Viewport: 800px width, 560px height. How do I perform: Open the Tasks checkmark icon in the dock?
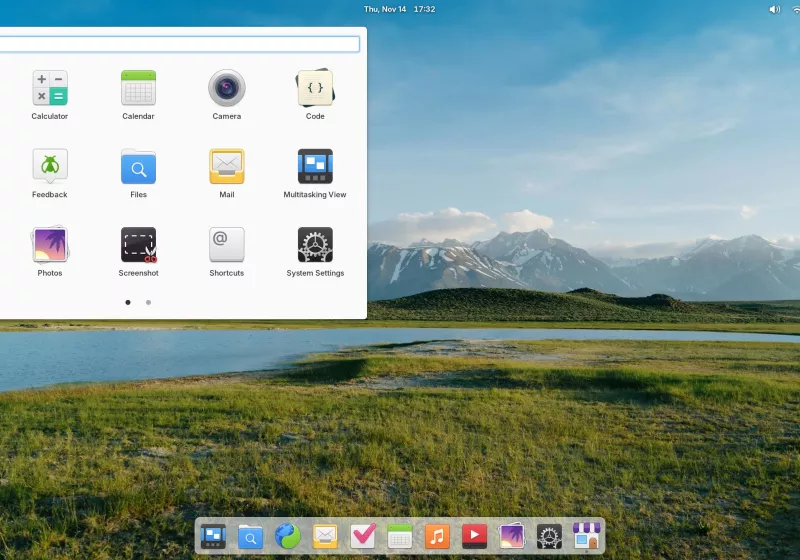(x=363, y=537)
